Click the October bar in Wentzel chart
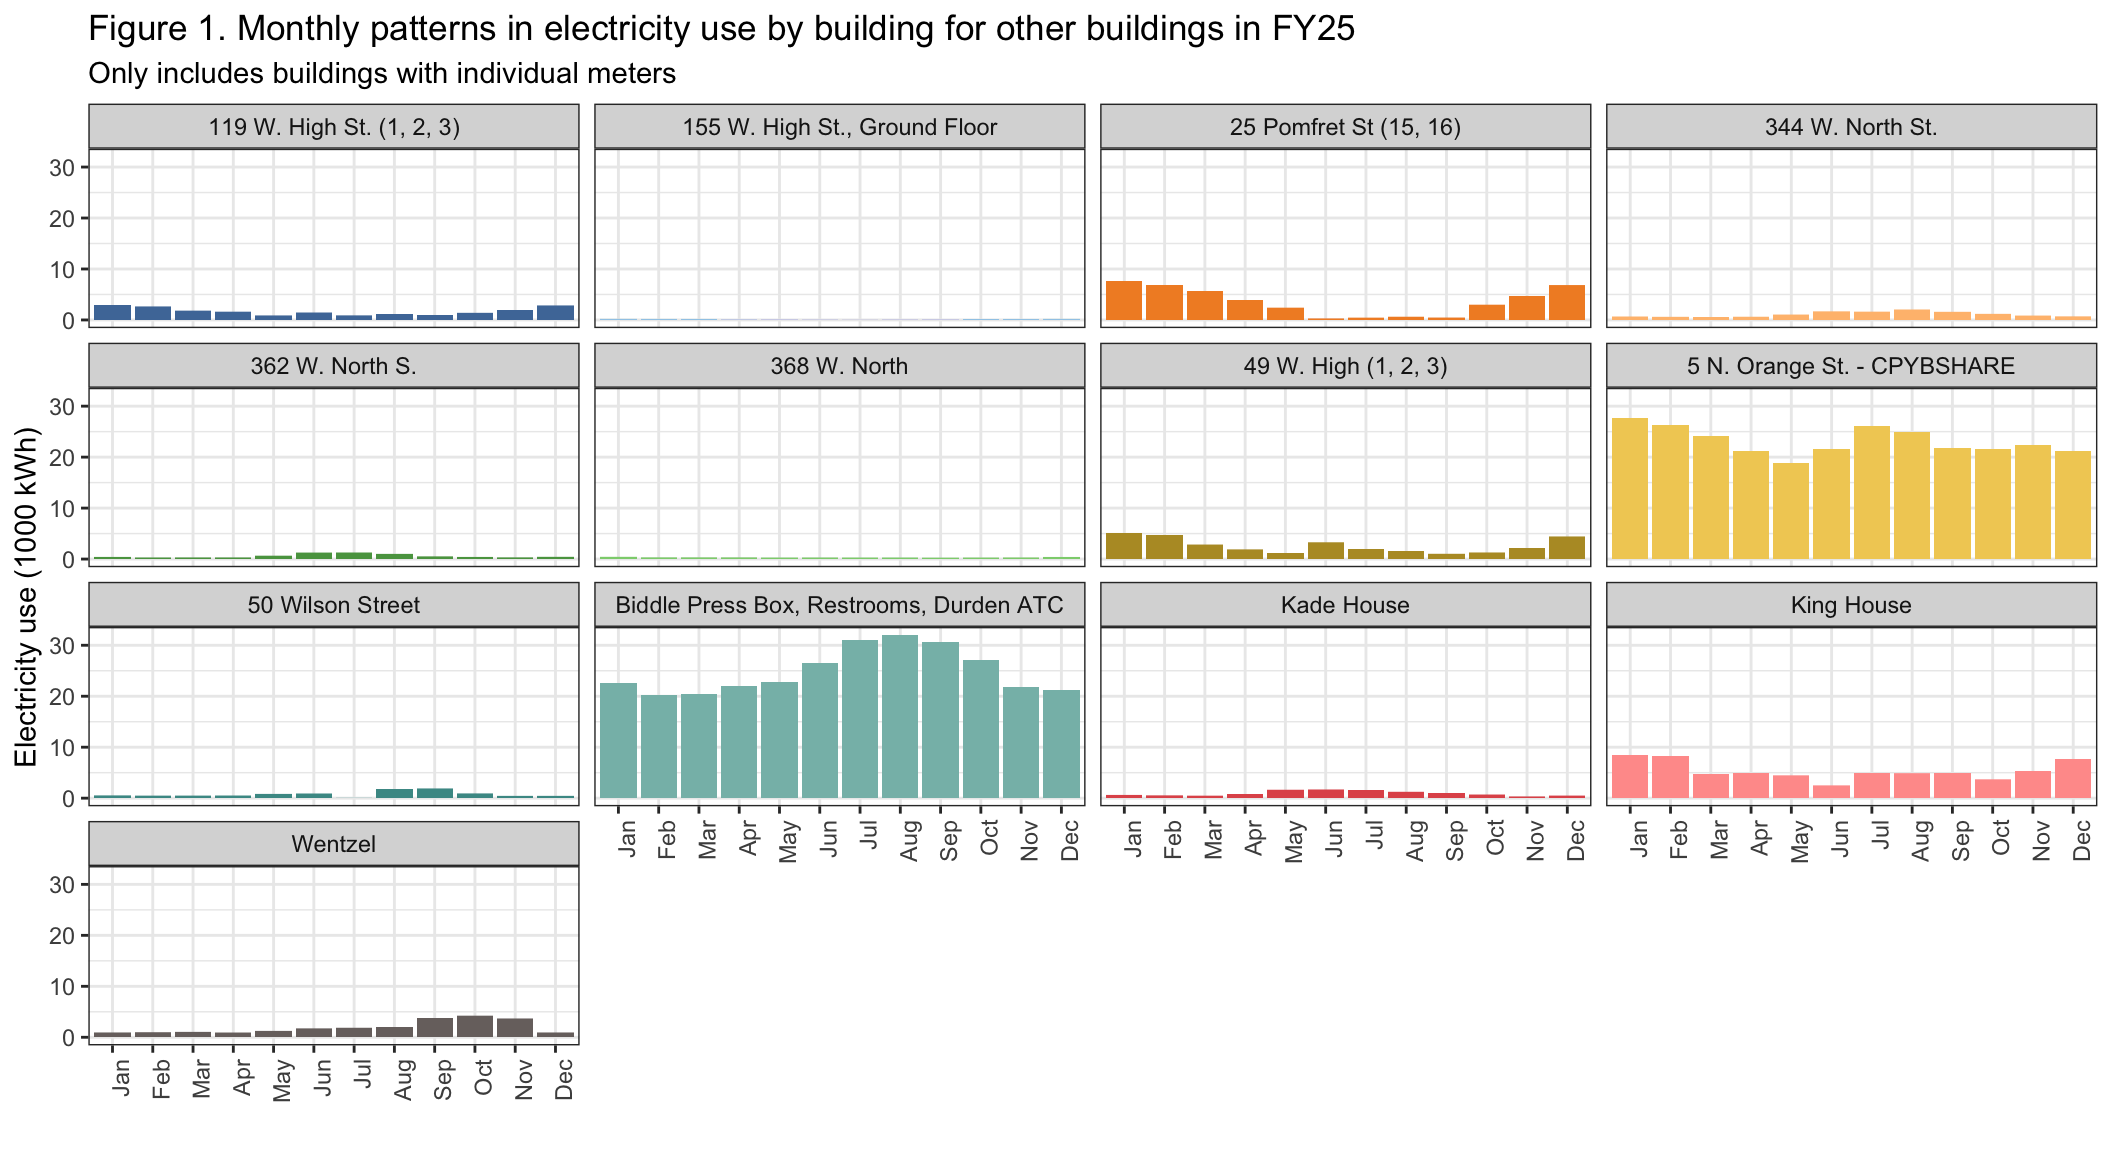This screenshot has width=2112, height=1152. click(x=475, y=1027)
